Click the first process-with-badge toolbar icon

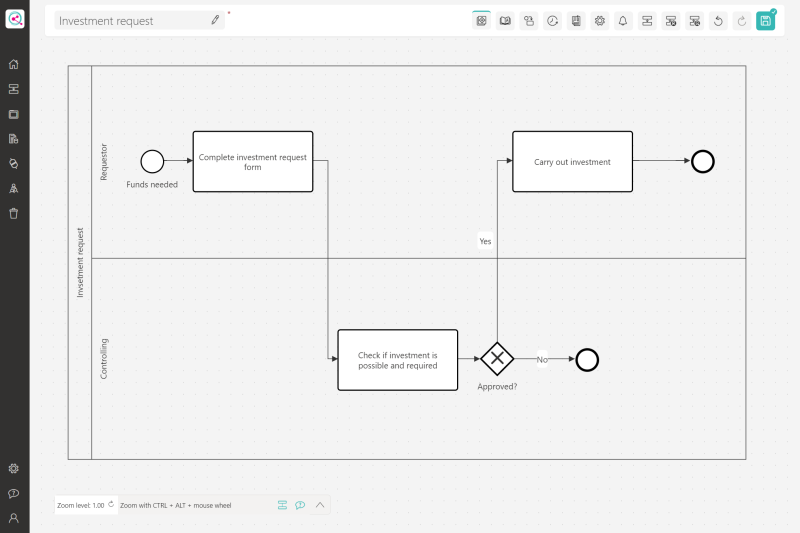(x=671, y=21)
